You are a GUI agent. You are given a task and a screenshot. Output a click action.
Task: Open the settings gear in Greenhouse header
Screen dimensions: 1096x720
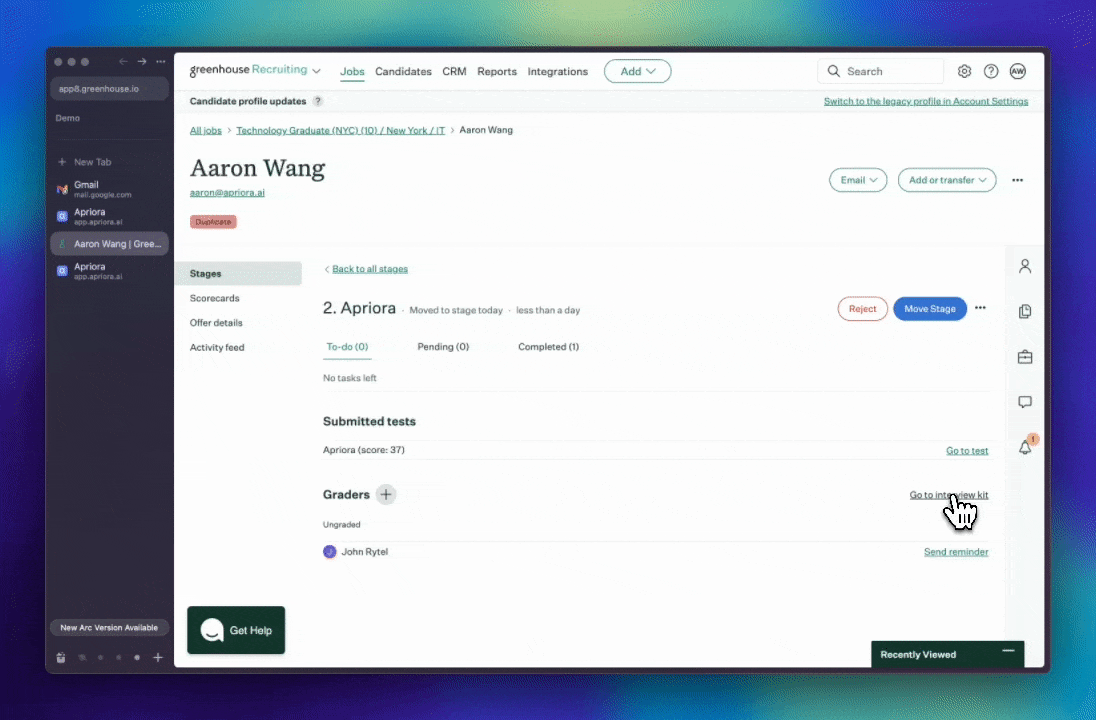pos(964,71)
